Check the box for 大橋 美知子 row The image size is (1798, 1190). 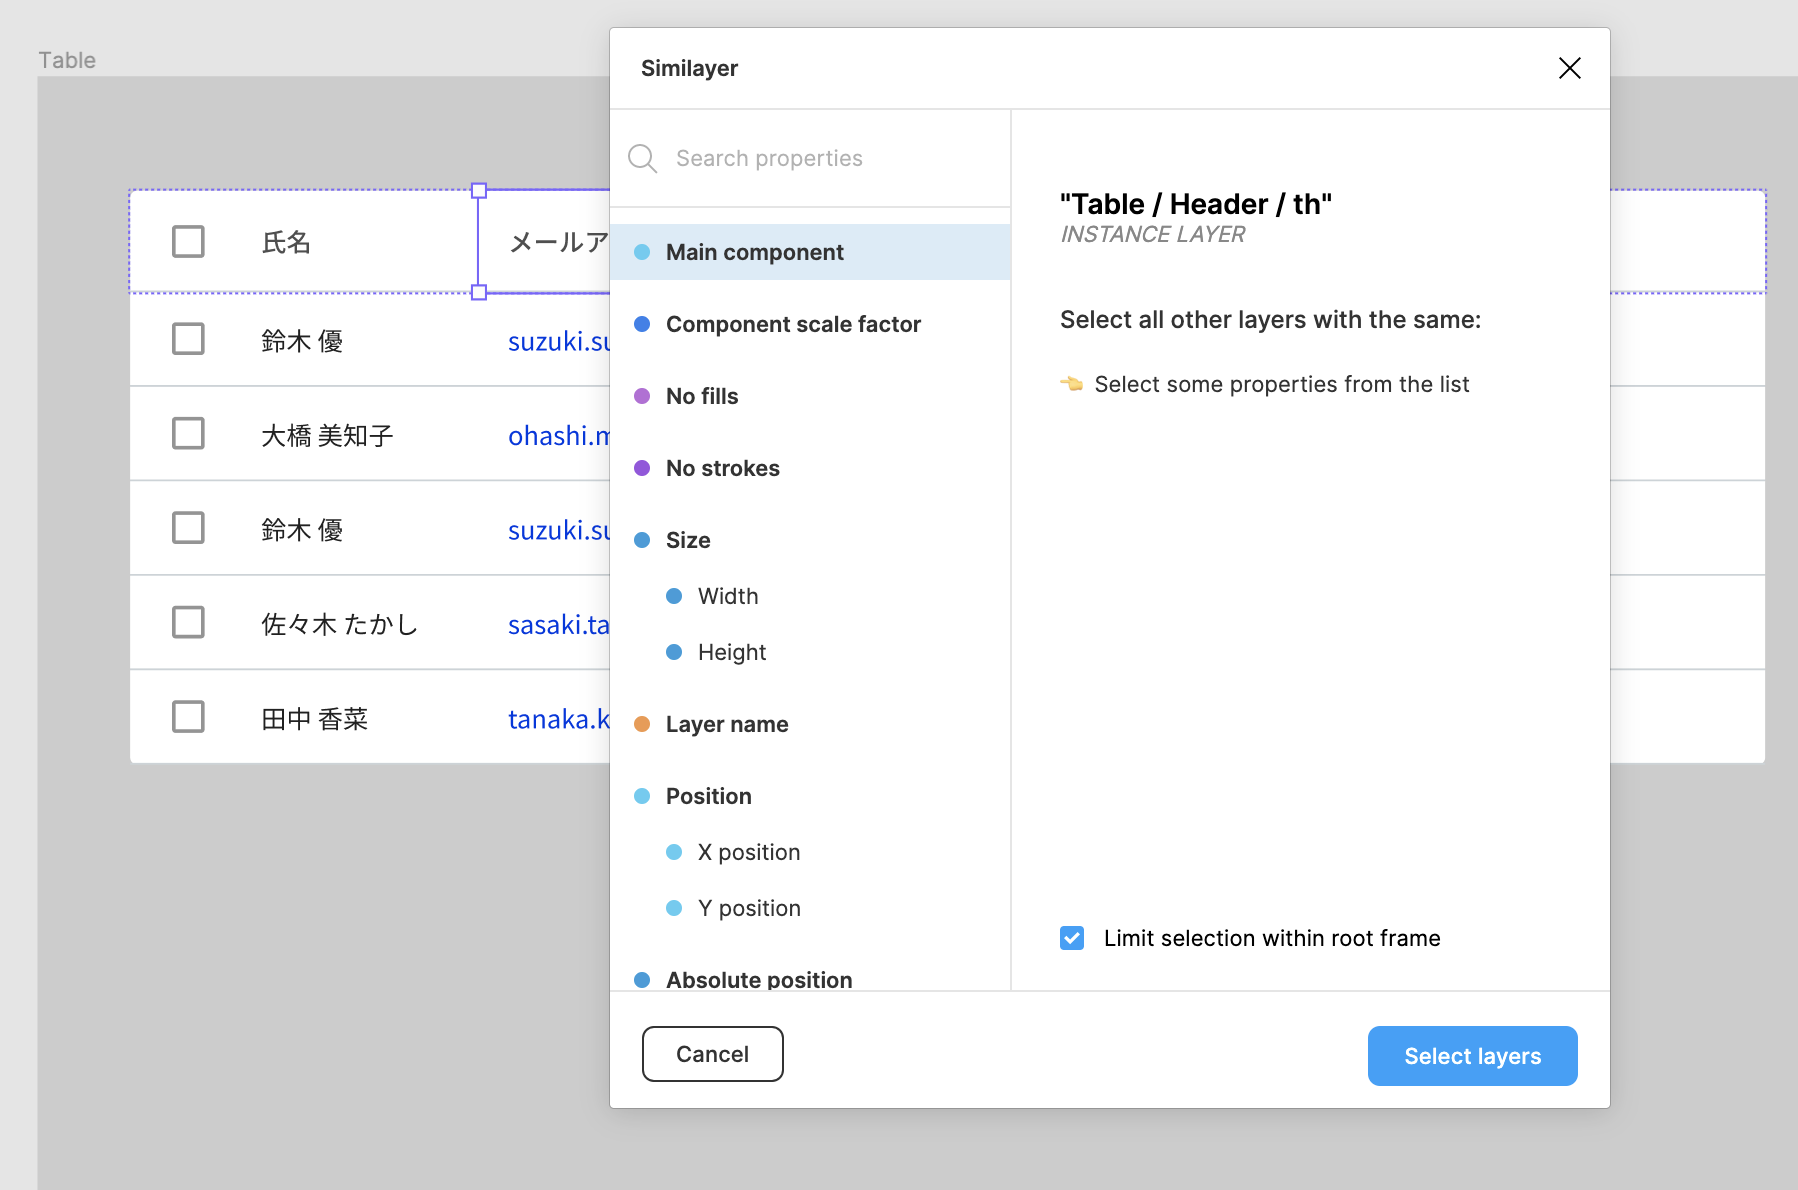(x=188, y=434)
